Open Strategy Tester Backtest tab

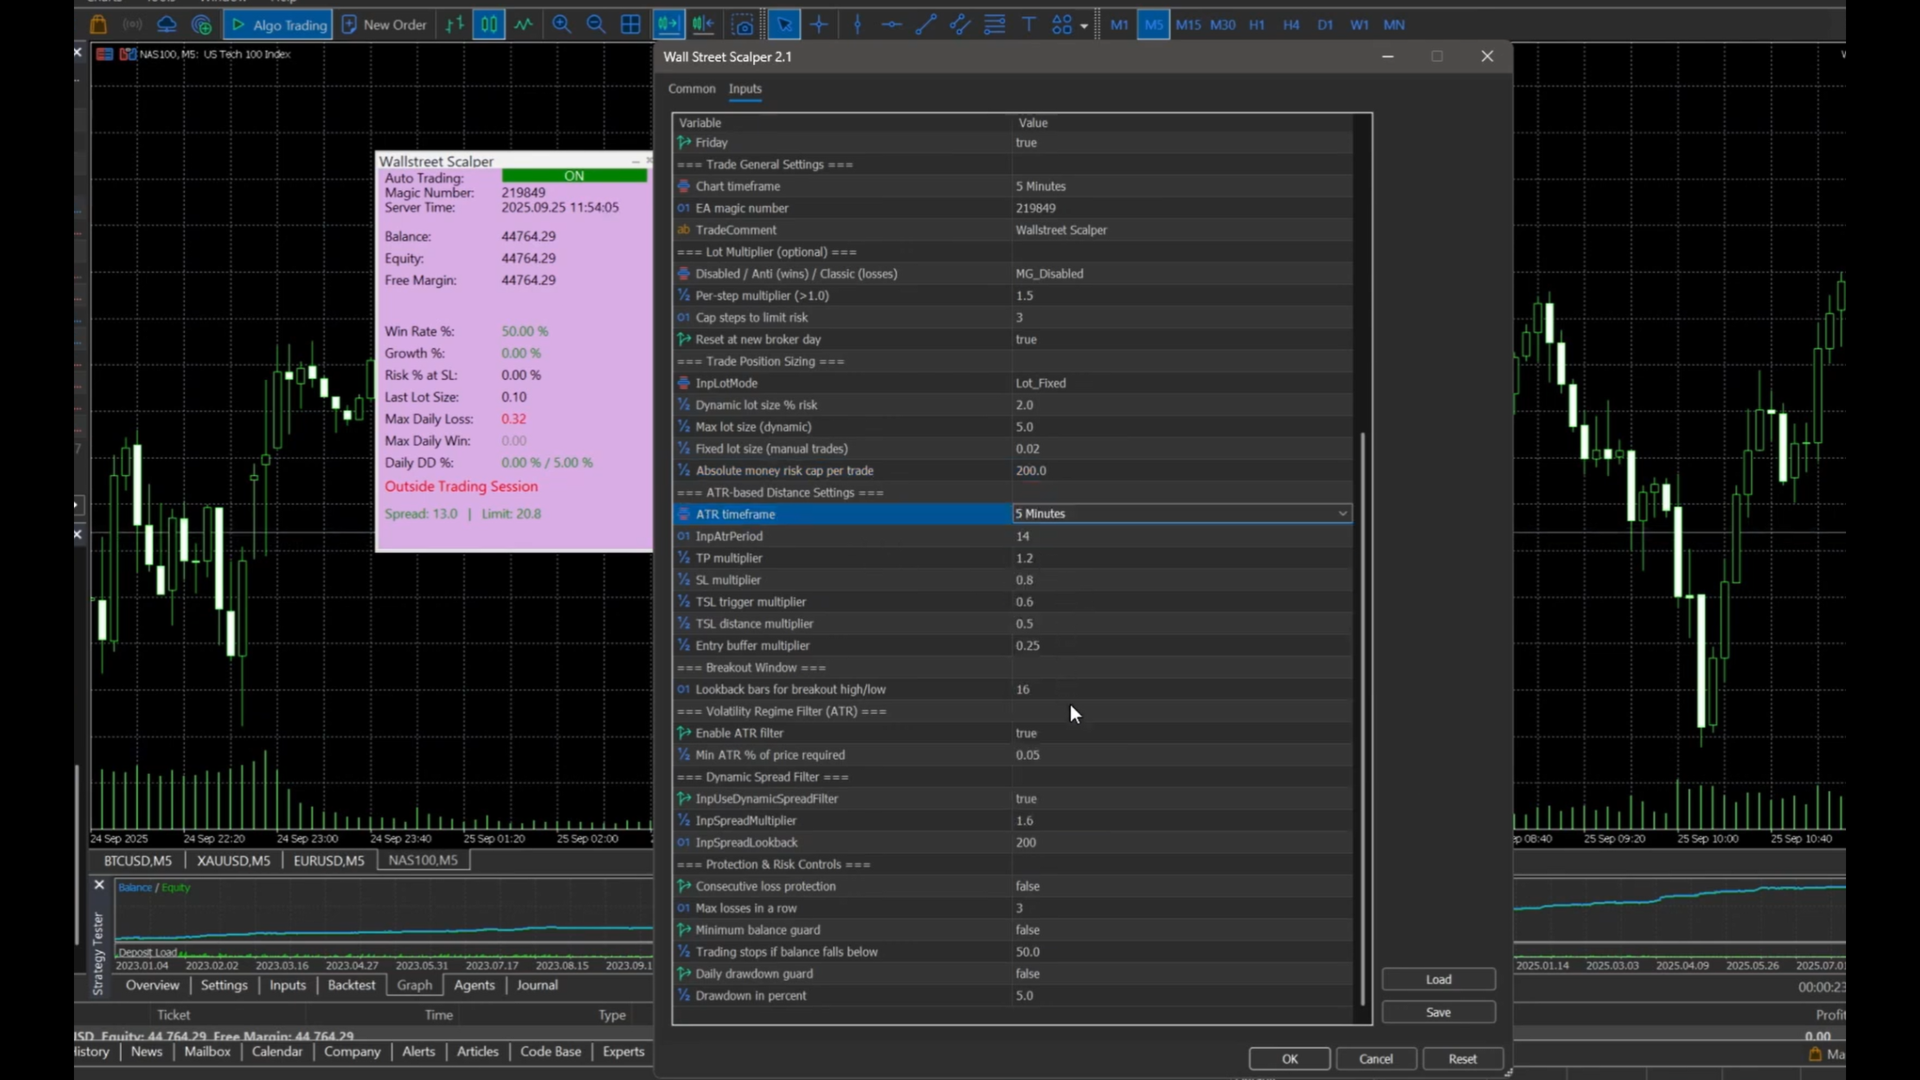coord(351,986)
